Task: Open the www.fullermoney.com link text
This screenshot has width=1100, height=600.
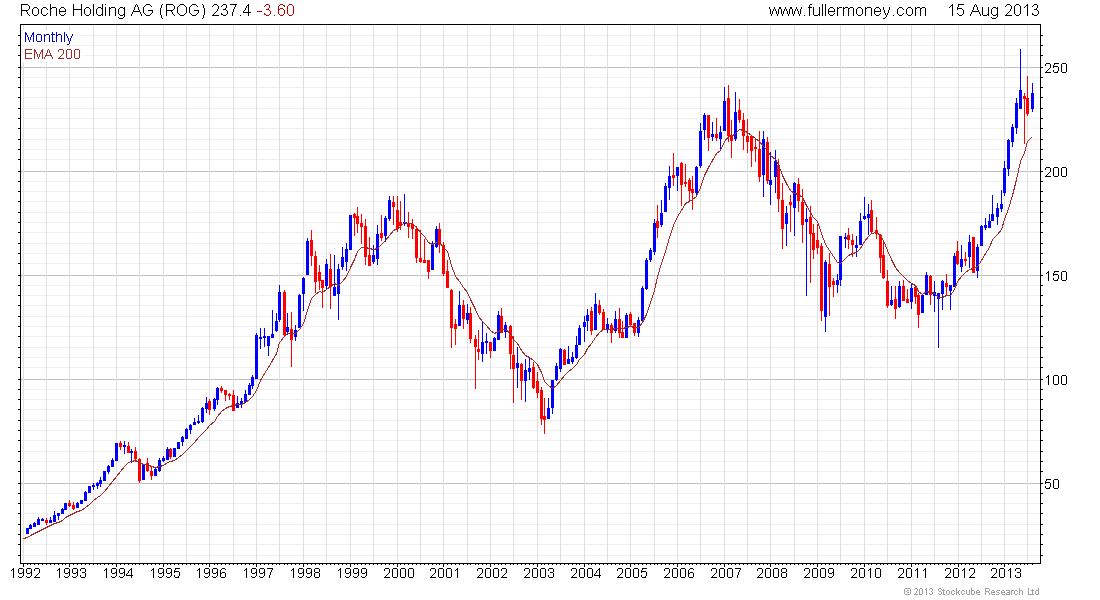Action: 847,11
